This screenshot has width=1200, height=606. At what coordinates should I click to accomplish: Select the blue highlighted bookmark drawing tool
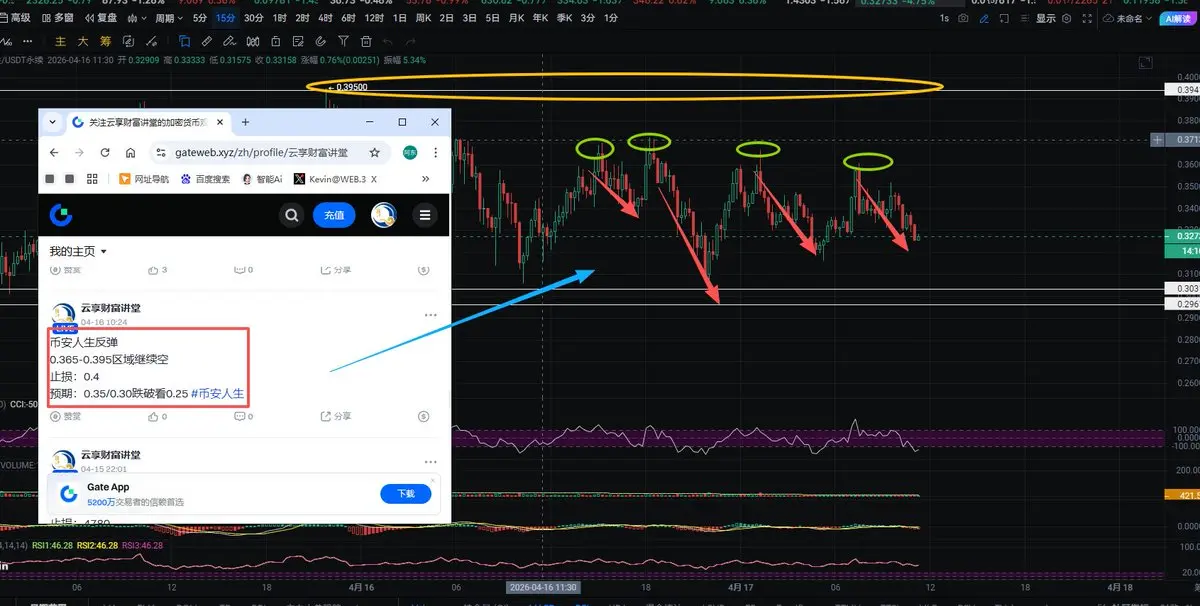click(x=184, y=41)
